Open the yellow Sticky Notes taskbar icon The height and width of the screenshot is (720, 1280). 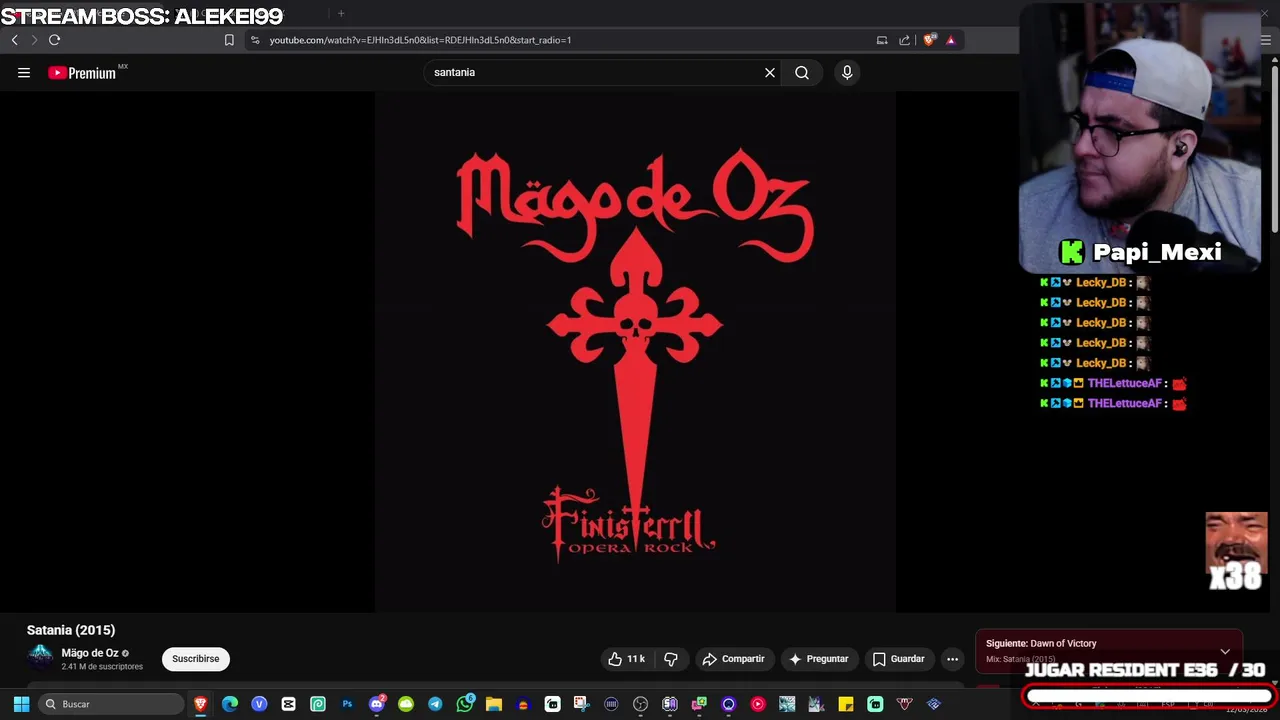coord(846,704)
